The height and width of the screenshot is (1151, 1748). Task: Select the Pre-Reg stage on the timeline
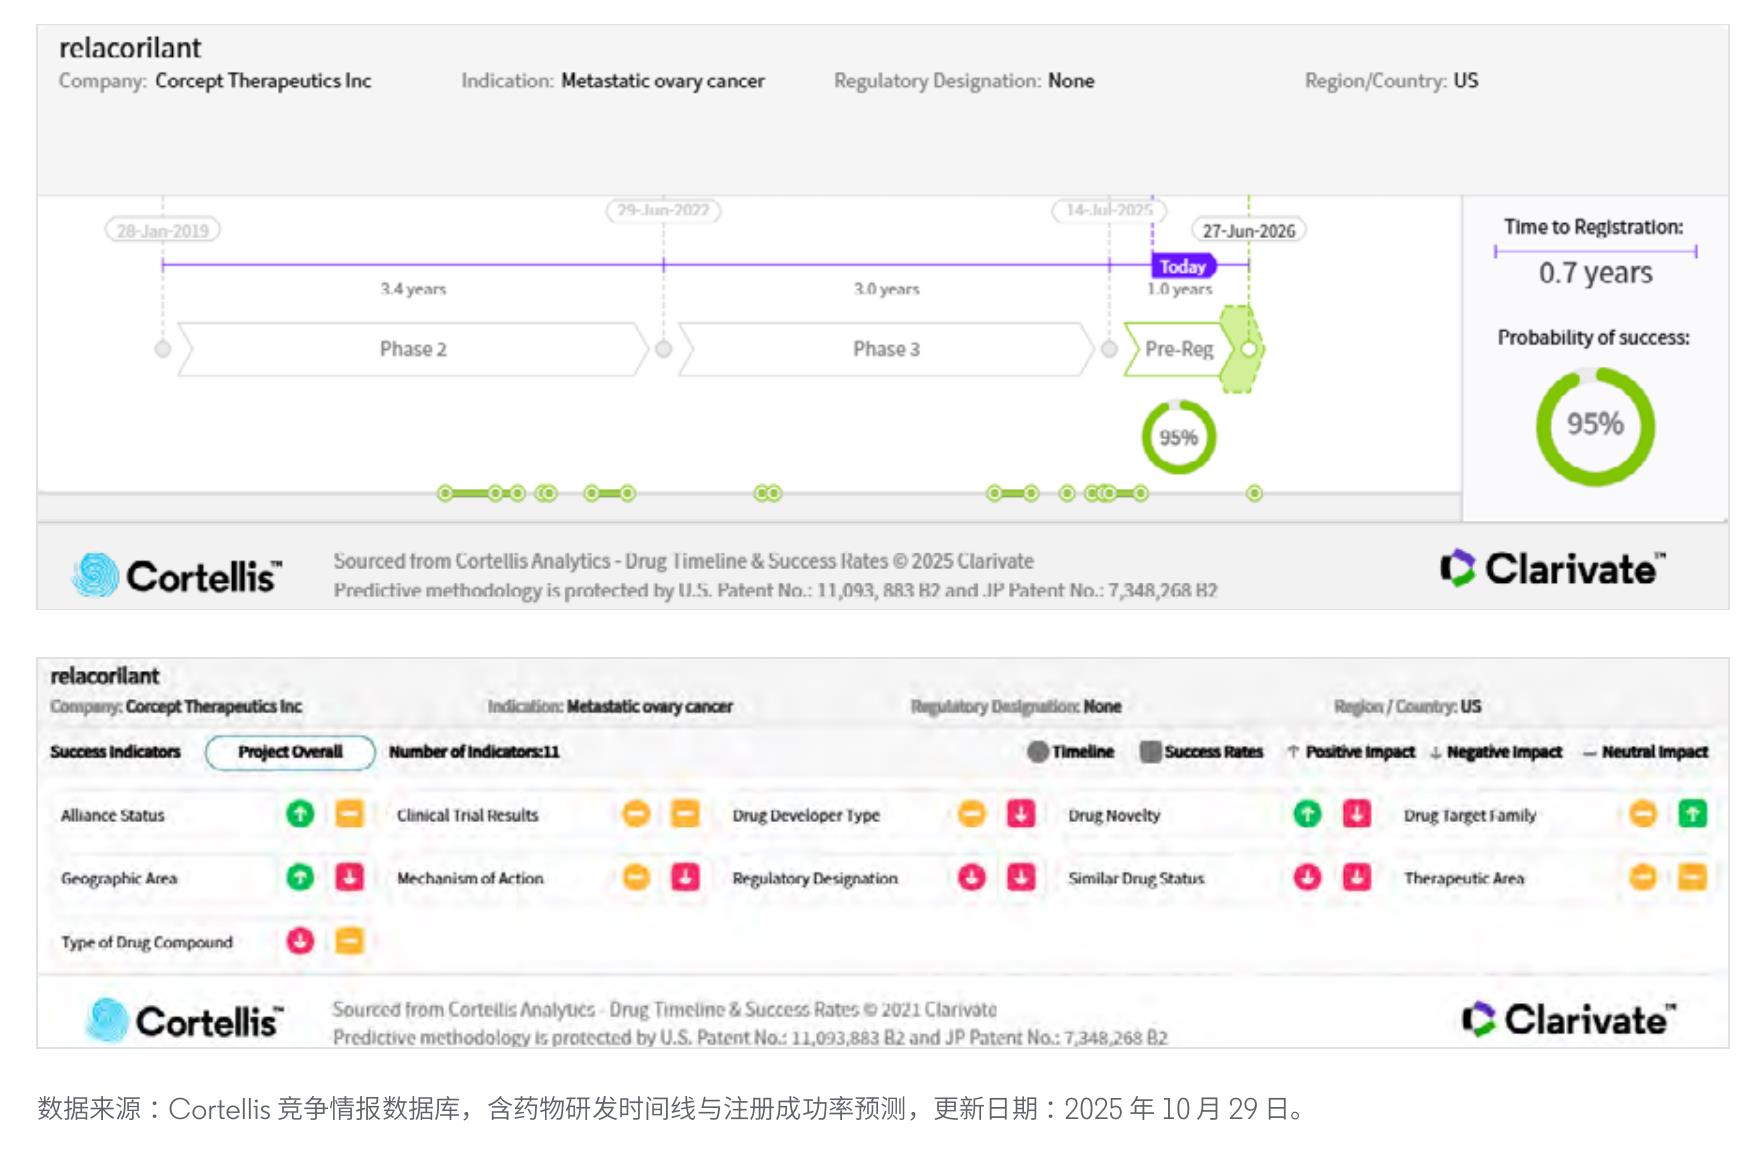click(x=1178, y=349)
